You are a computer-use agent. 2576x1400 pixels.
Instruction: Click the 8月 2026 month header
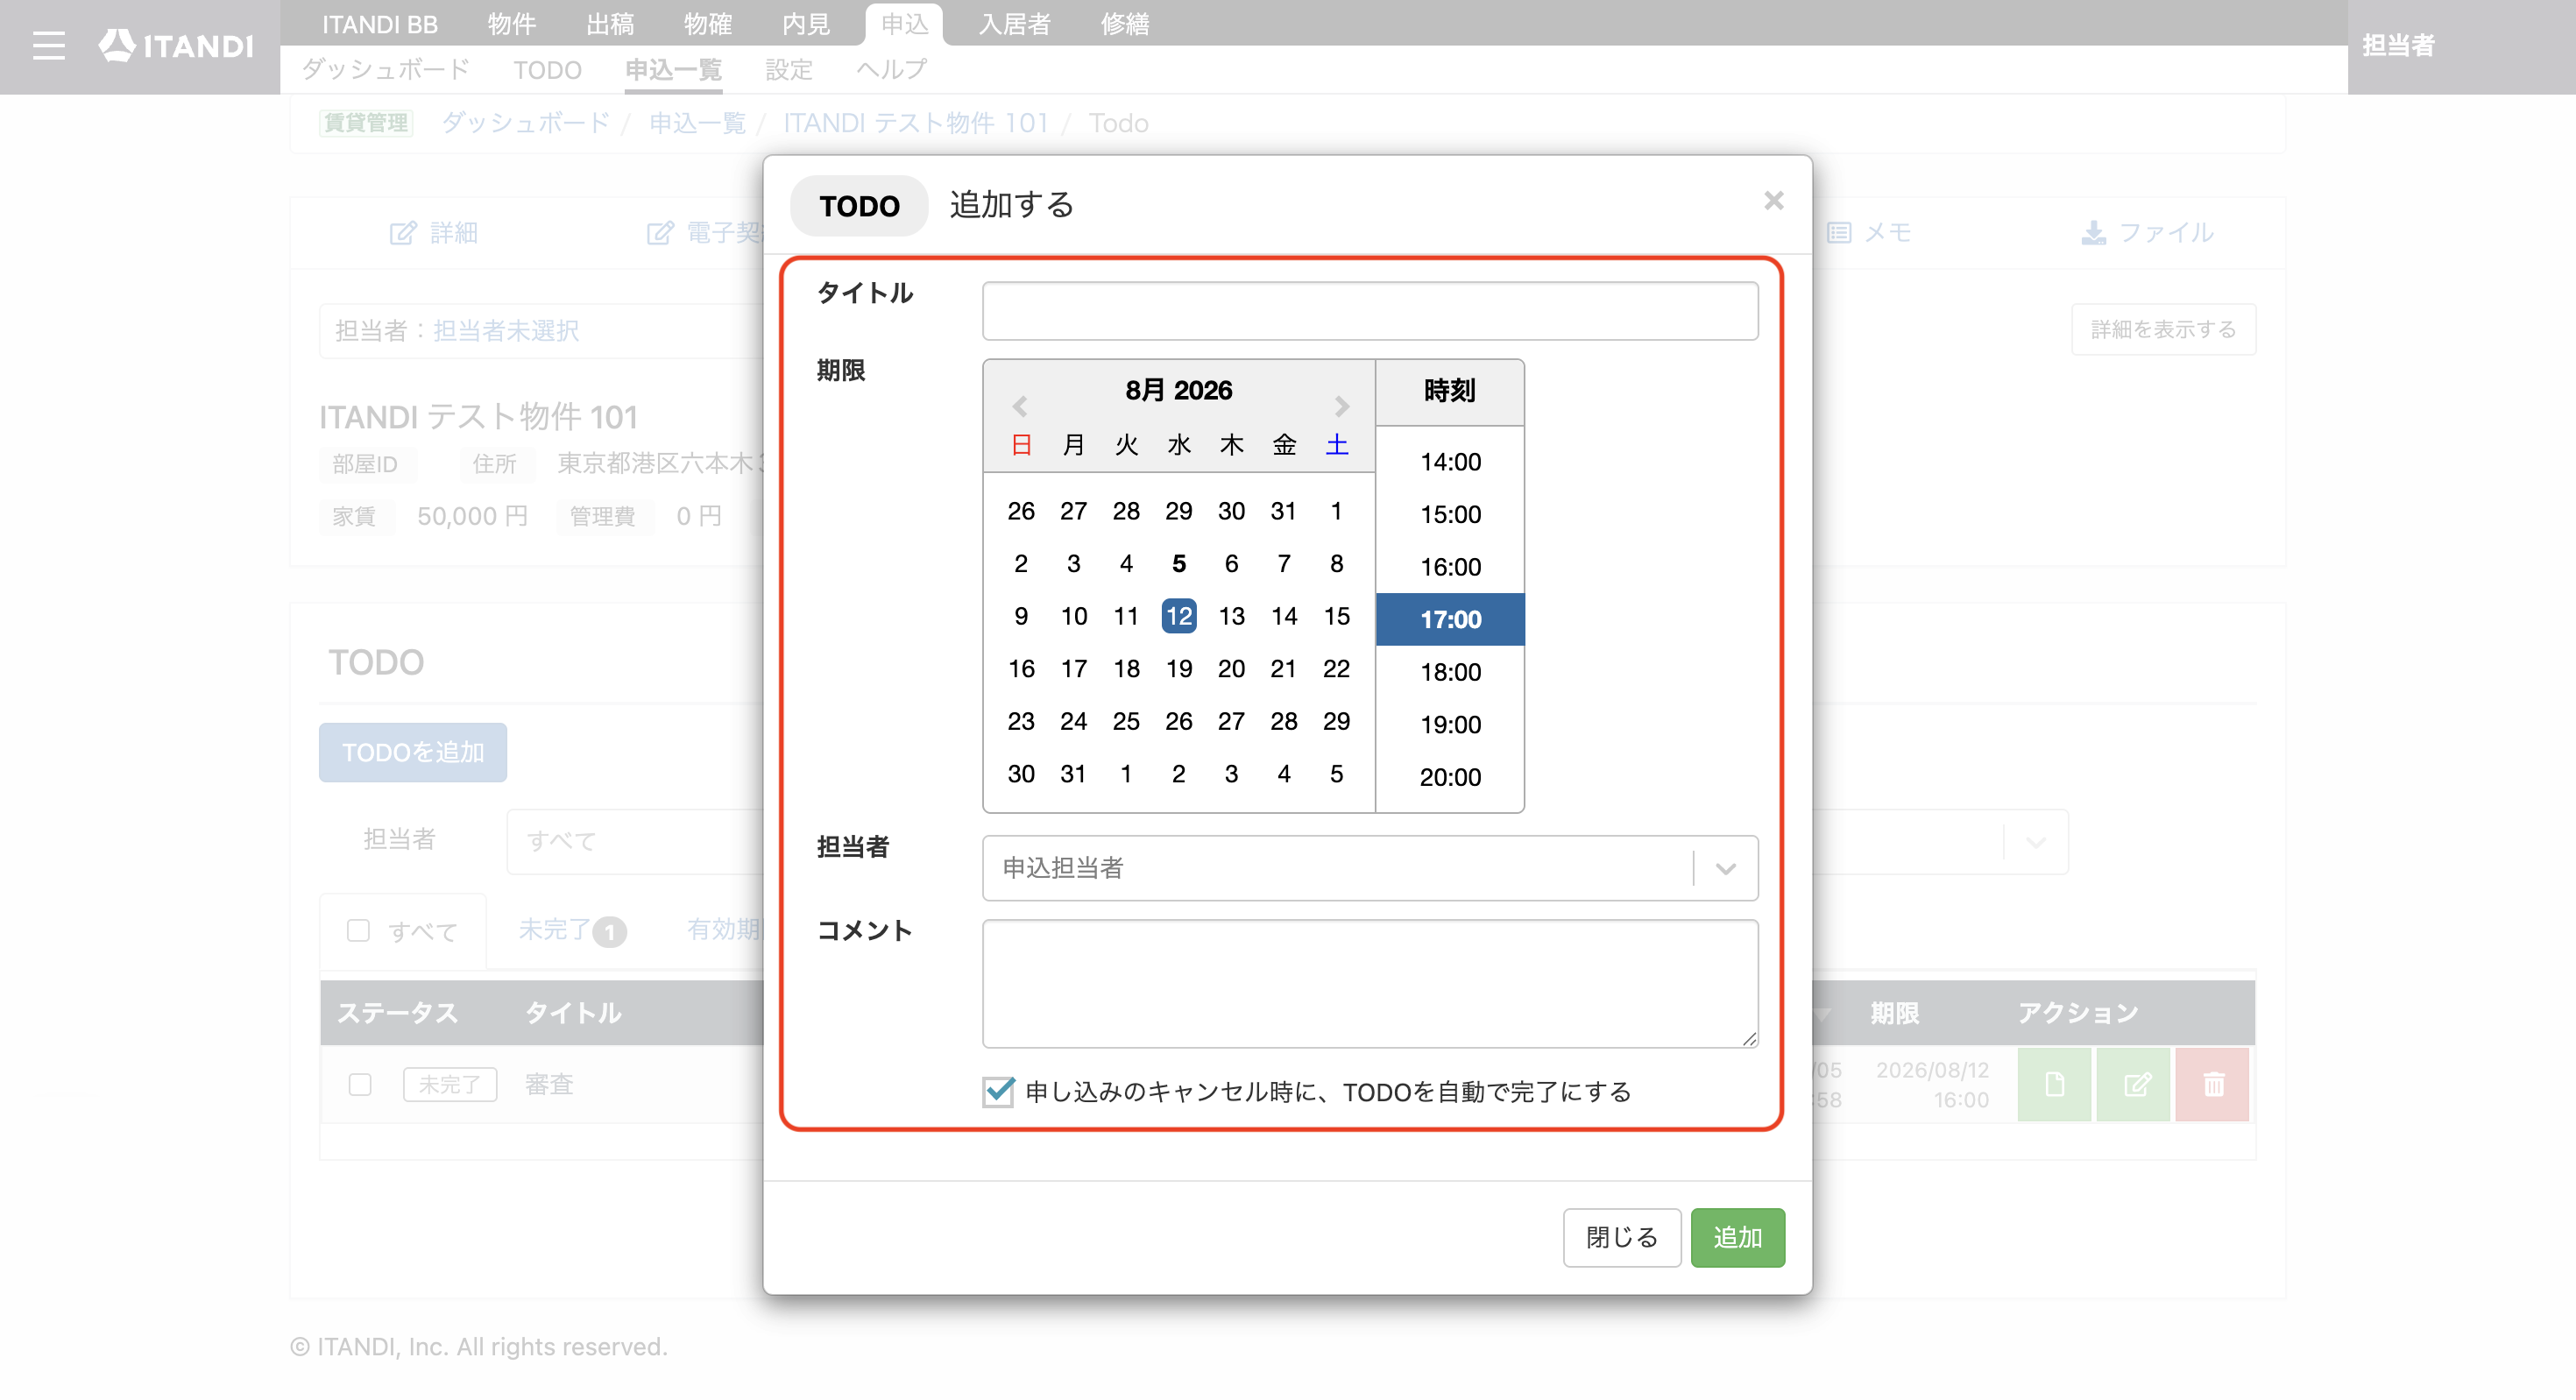point(1178,390)
